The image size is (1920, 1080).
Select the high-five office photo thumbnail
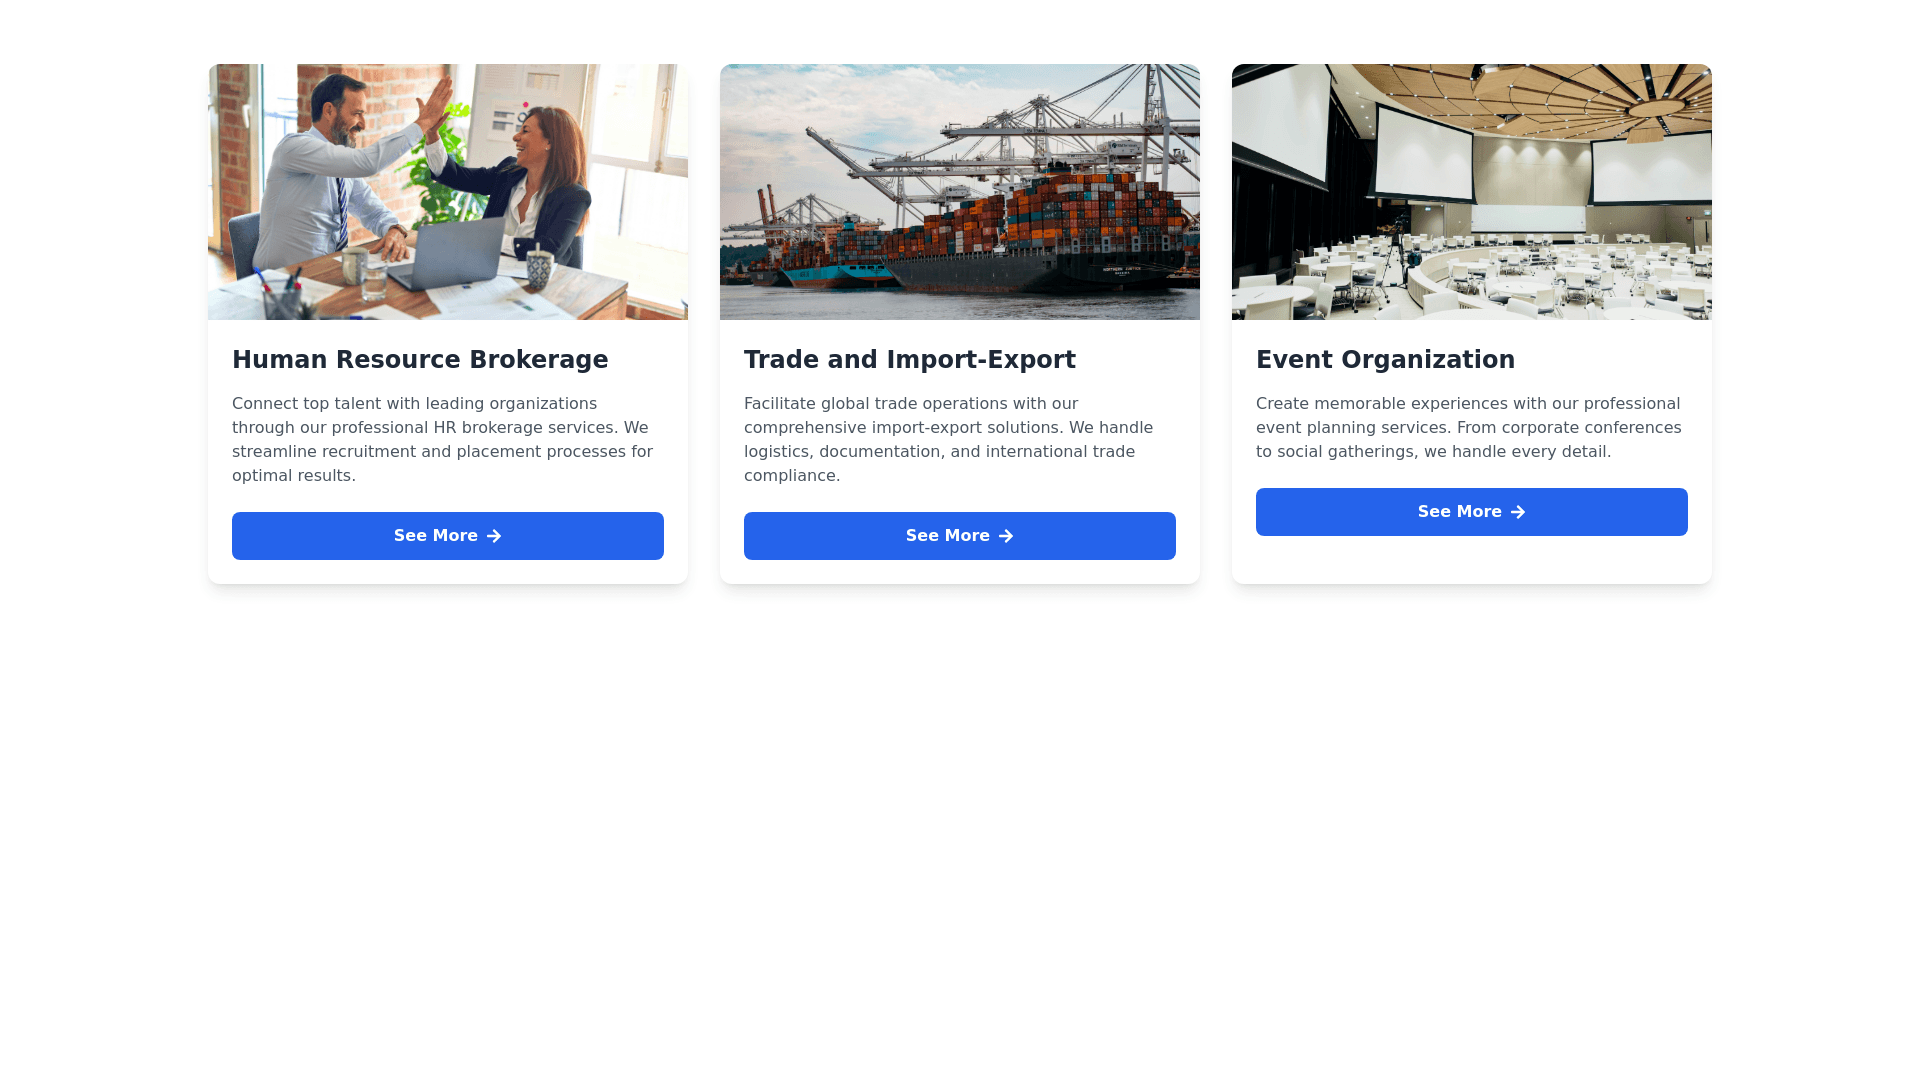pos(448,192)
